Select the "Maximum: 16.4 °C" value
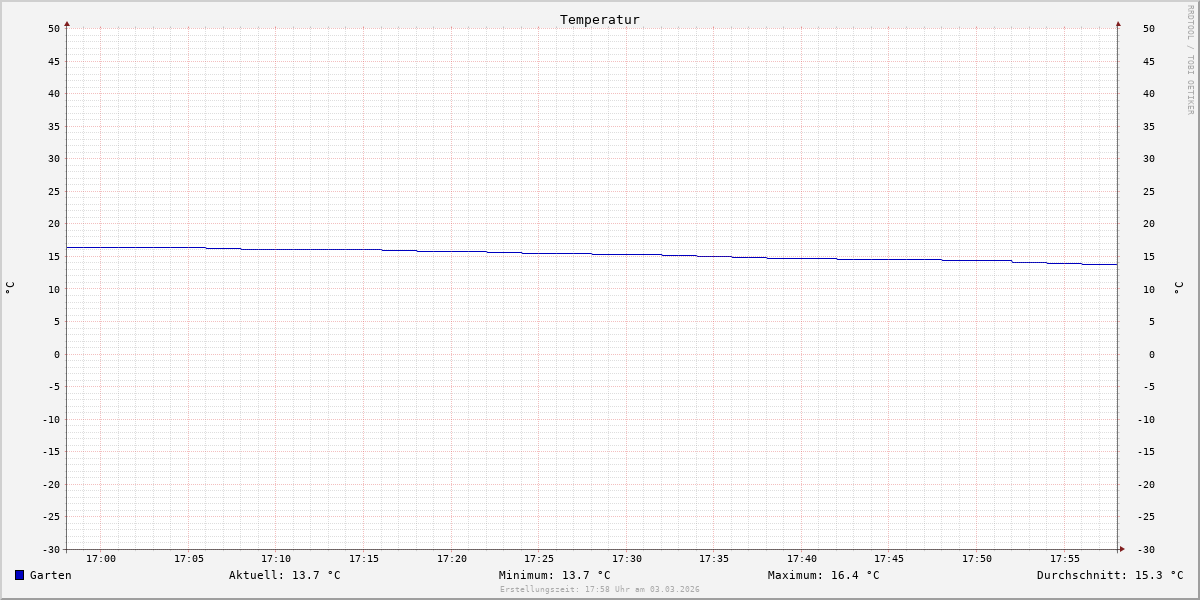 tap(824, 575)
